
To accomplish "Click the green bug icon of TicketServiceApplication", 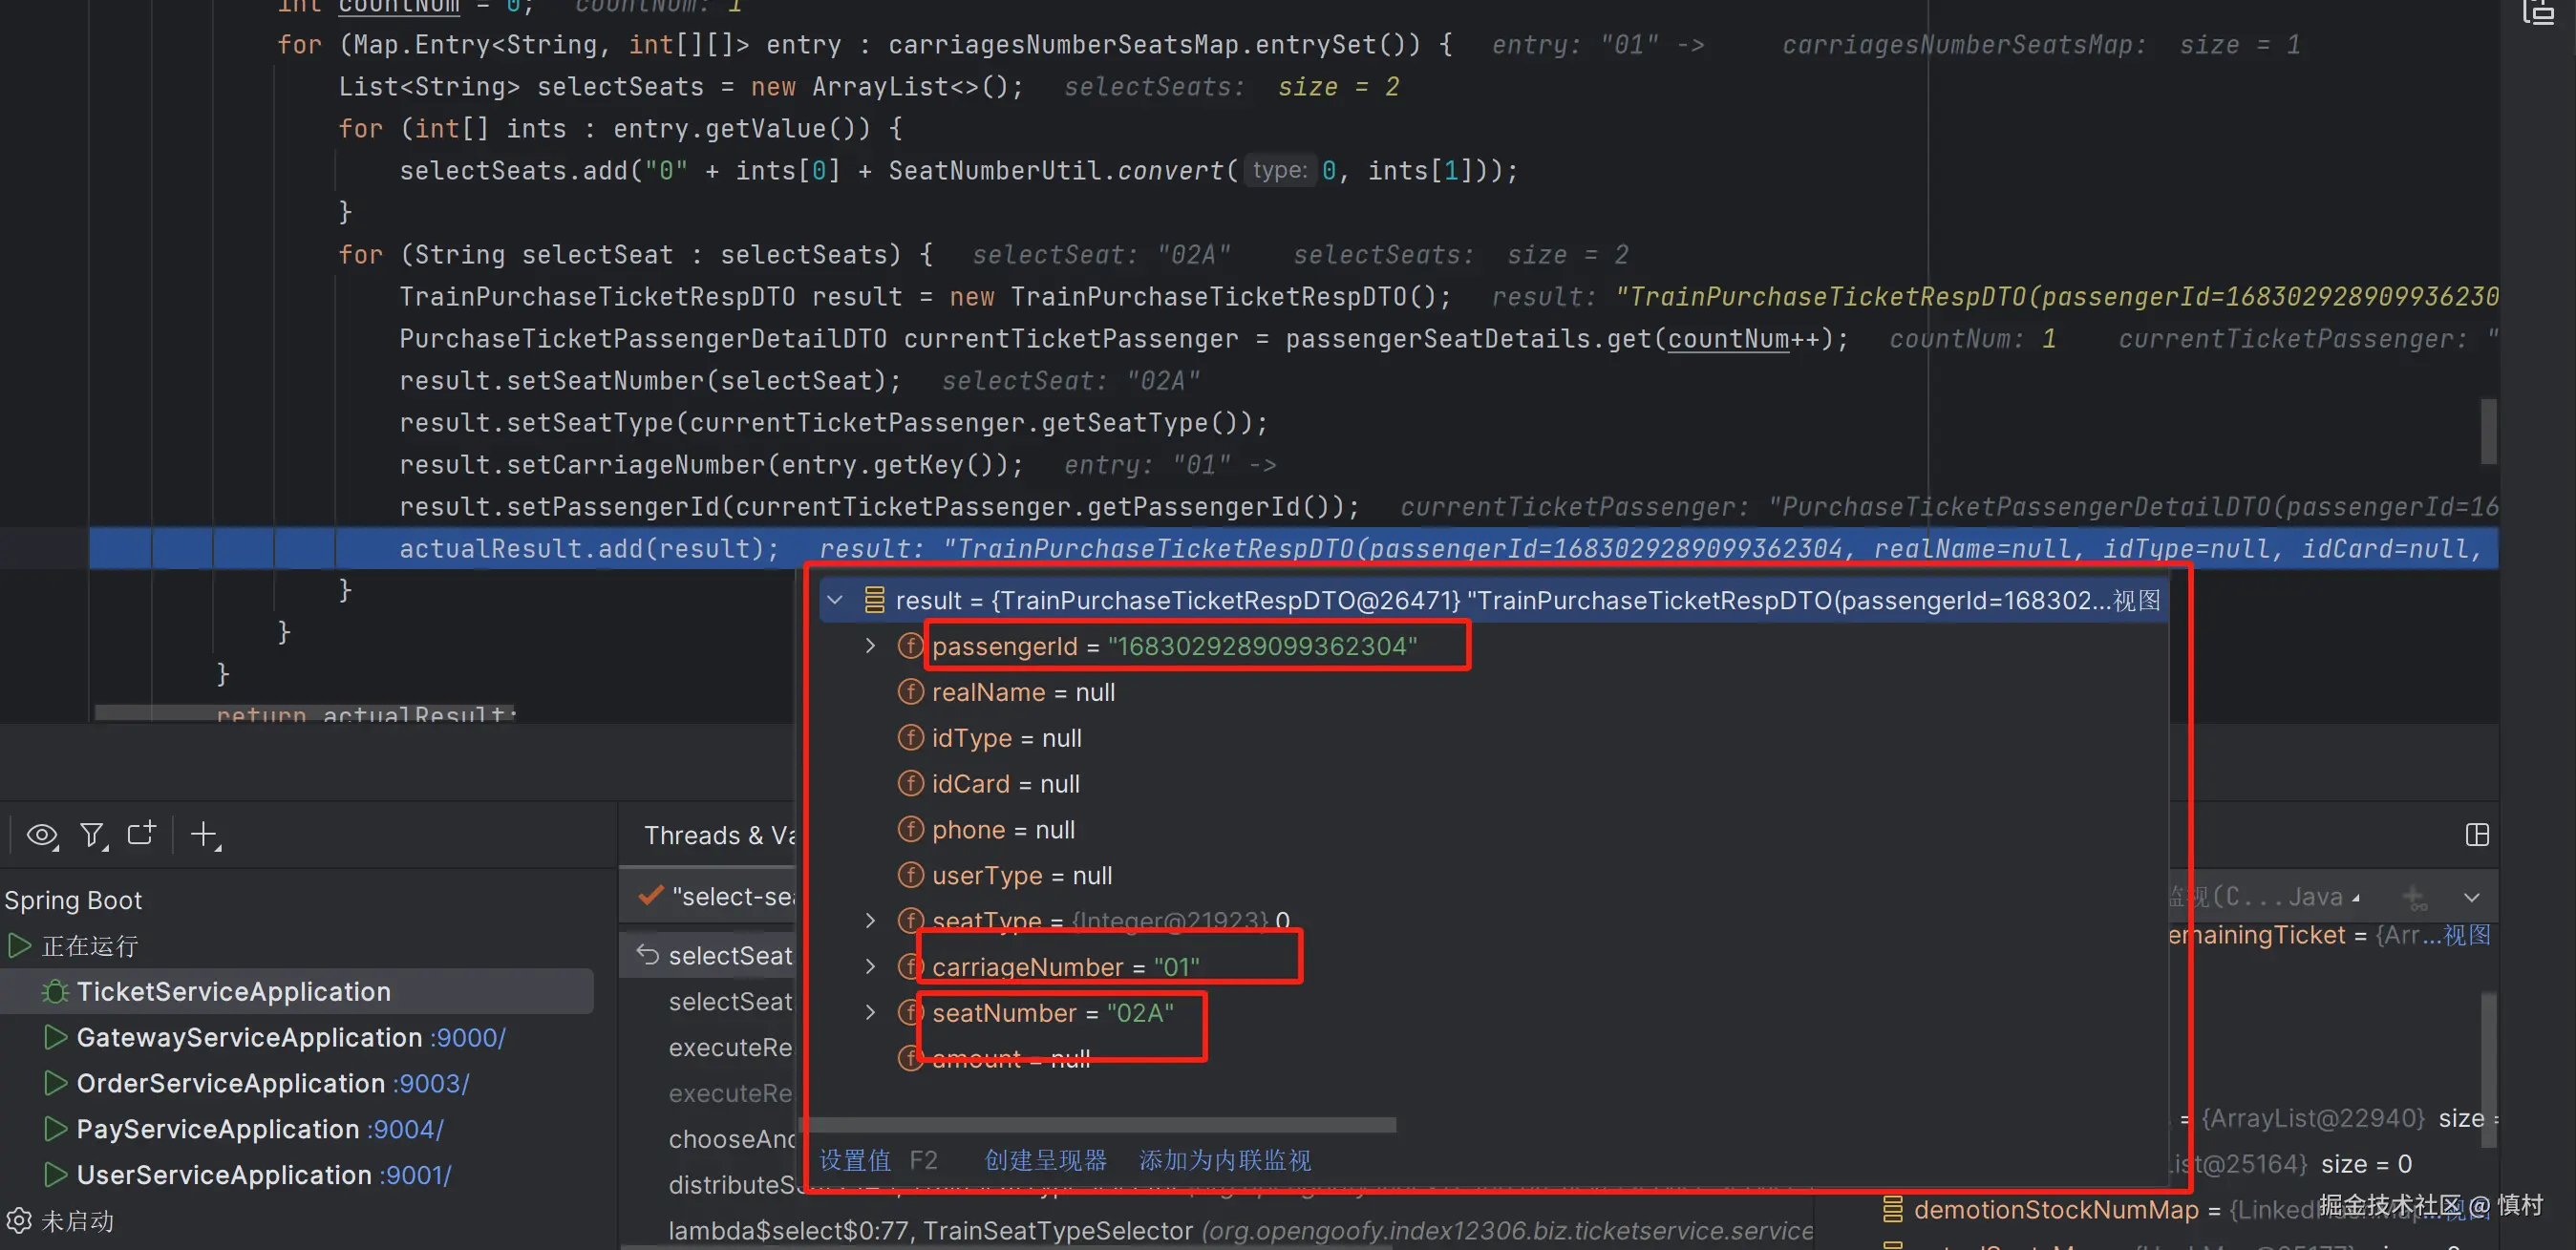I will click(55, 991).
